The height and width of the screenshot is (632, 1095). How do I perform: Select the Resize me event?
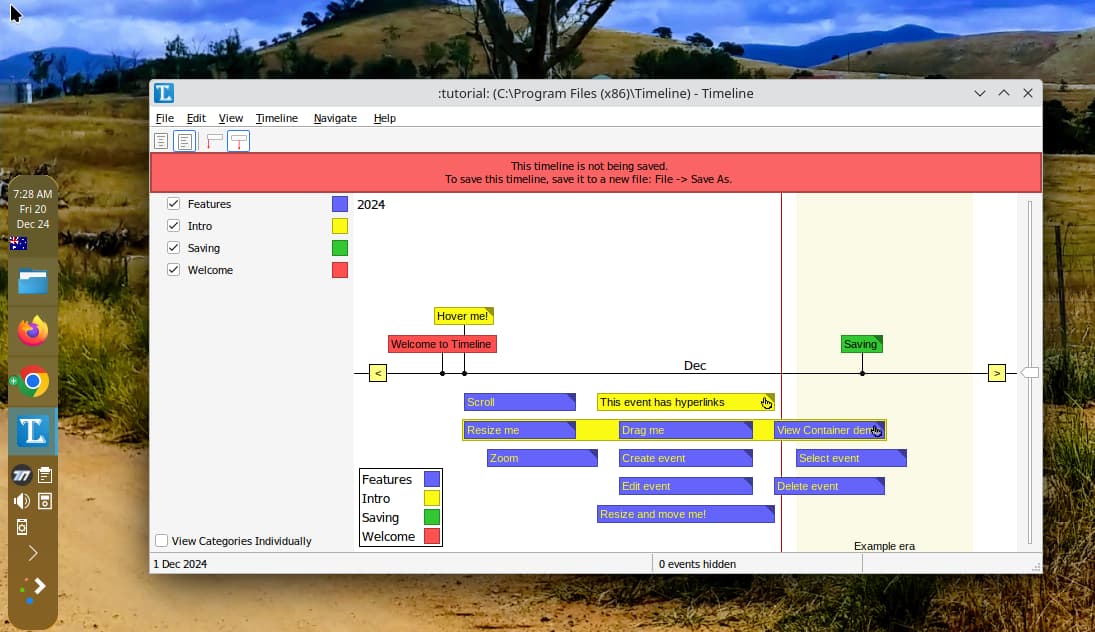tap(520, 430)
